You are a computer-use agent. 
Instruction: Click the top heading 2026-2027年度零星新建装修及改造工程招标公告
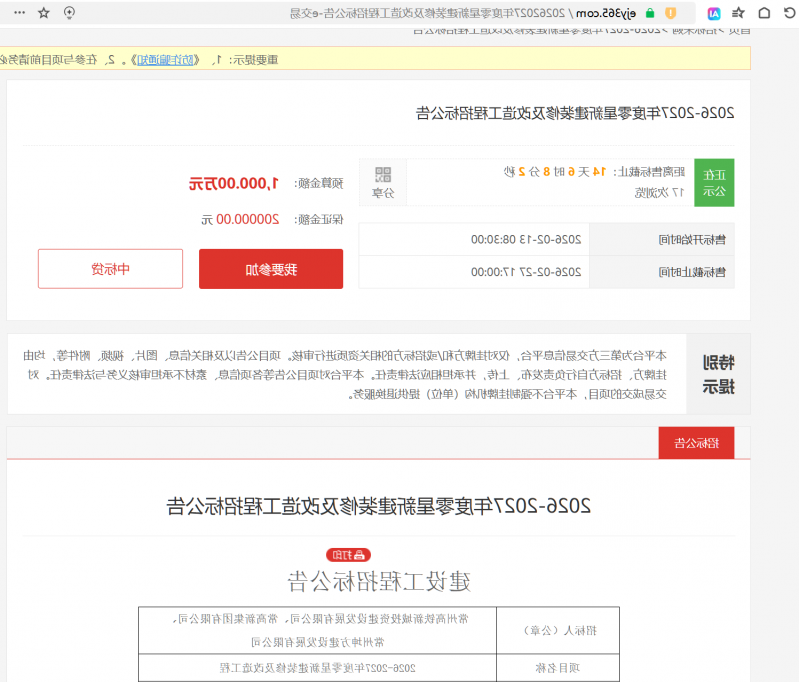click(x=575, y=113)
